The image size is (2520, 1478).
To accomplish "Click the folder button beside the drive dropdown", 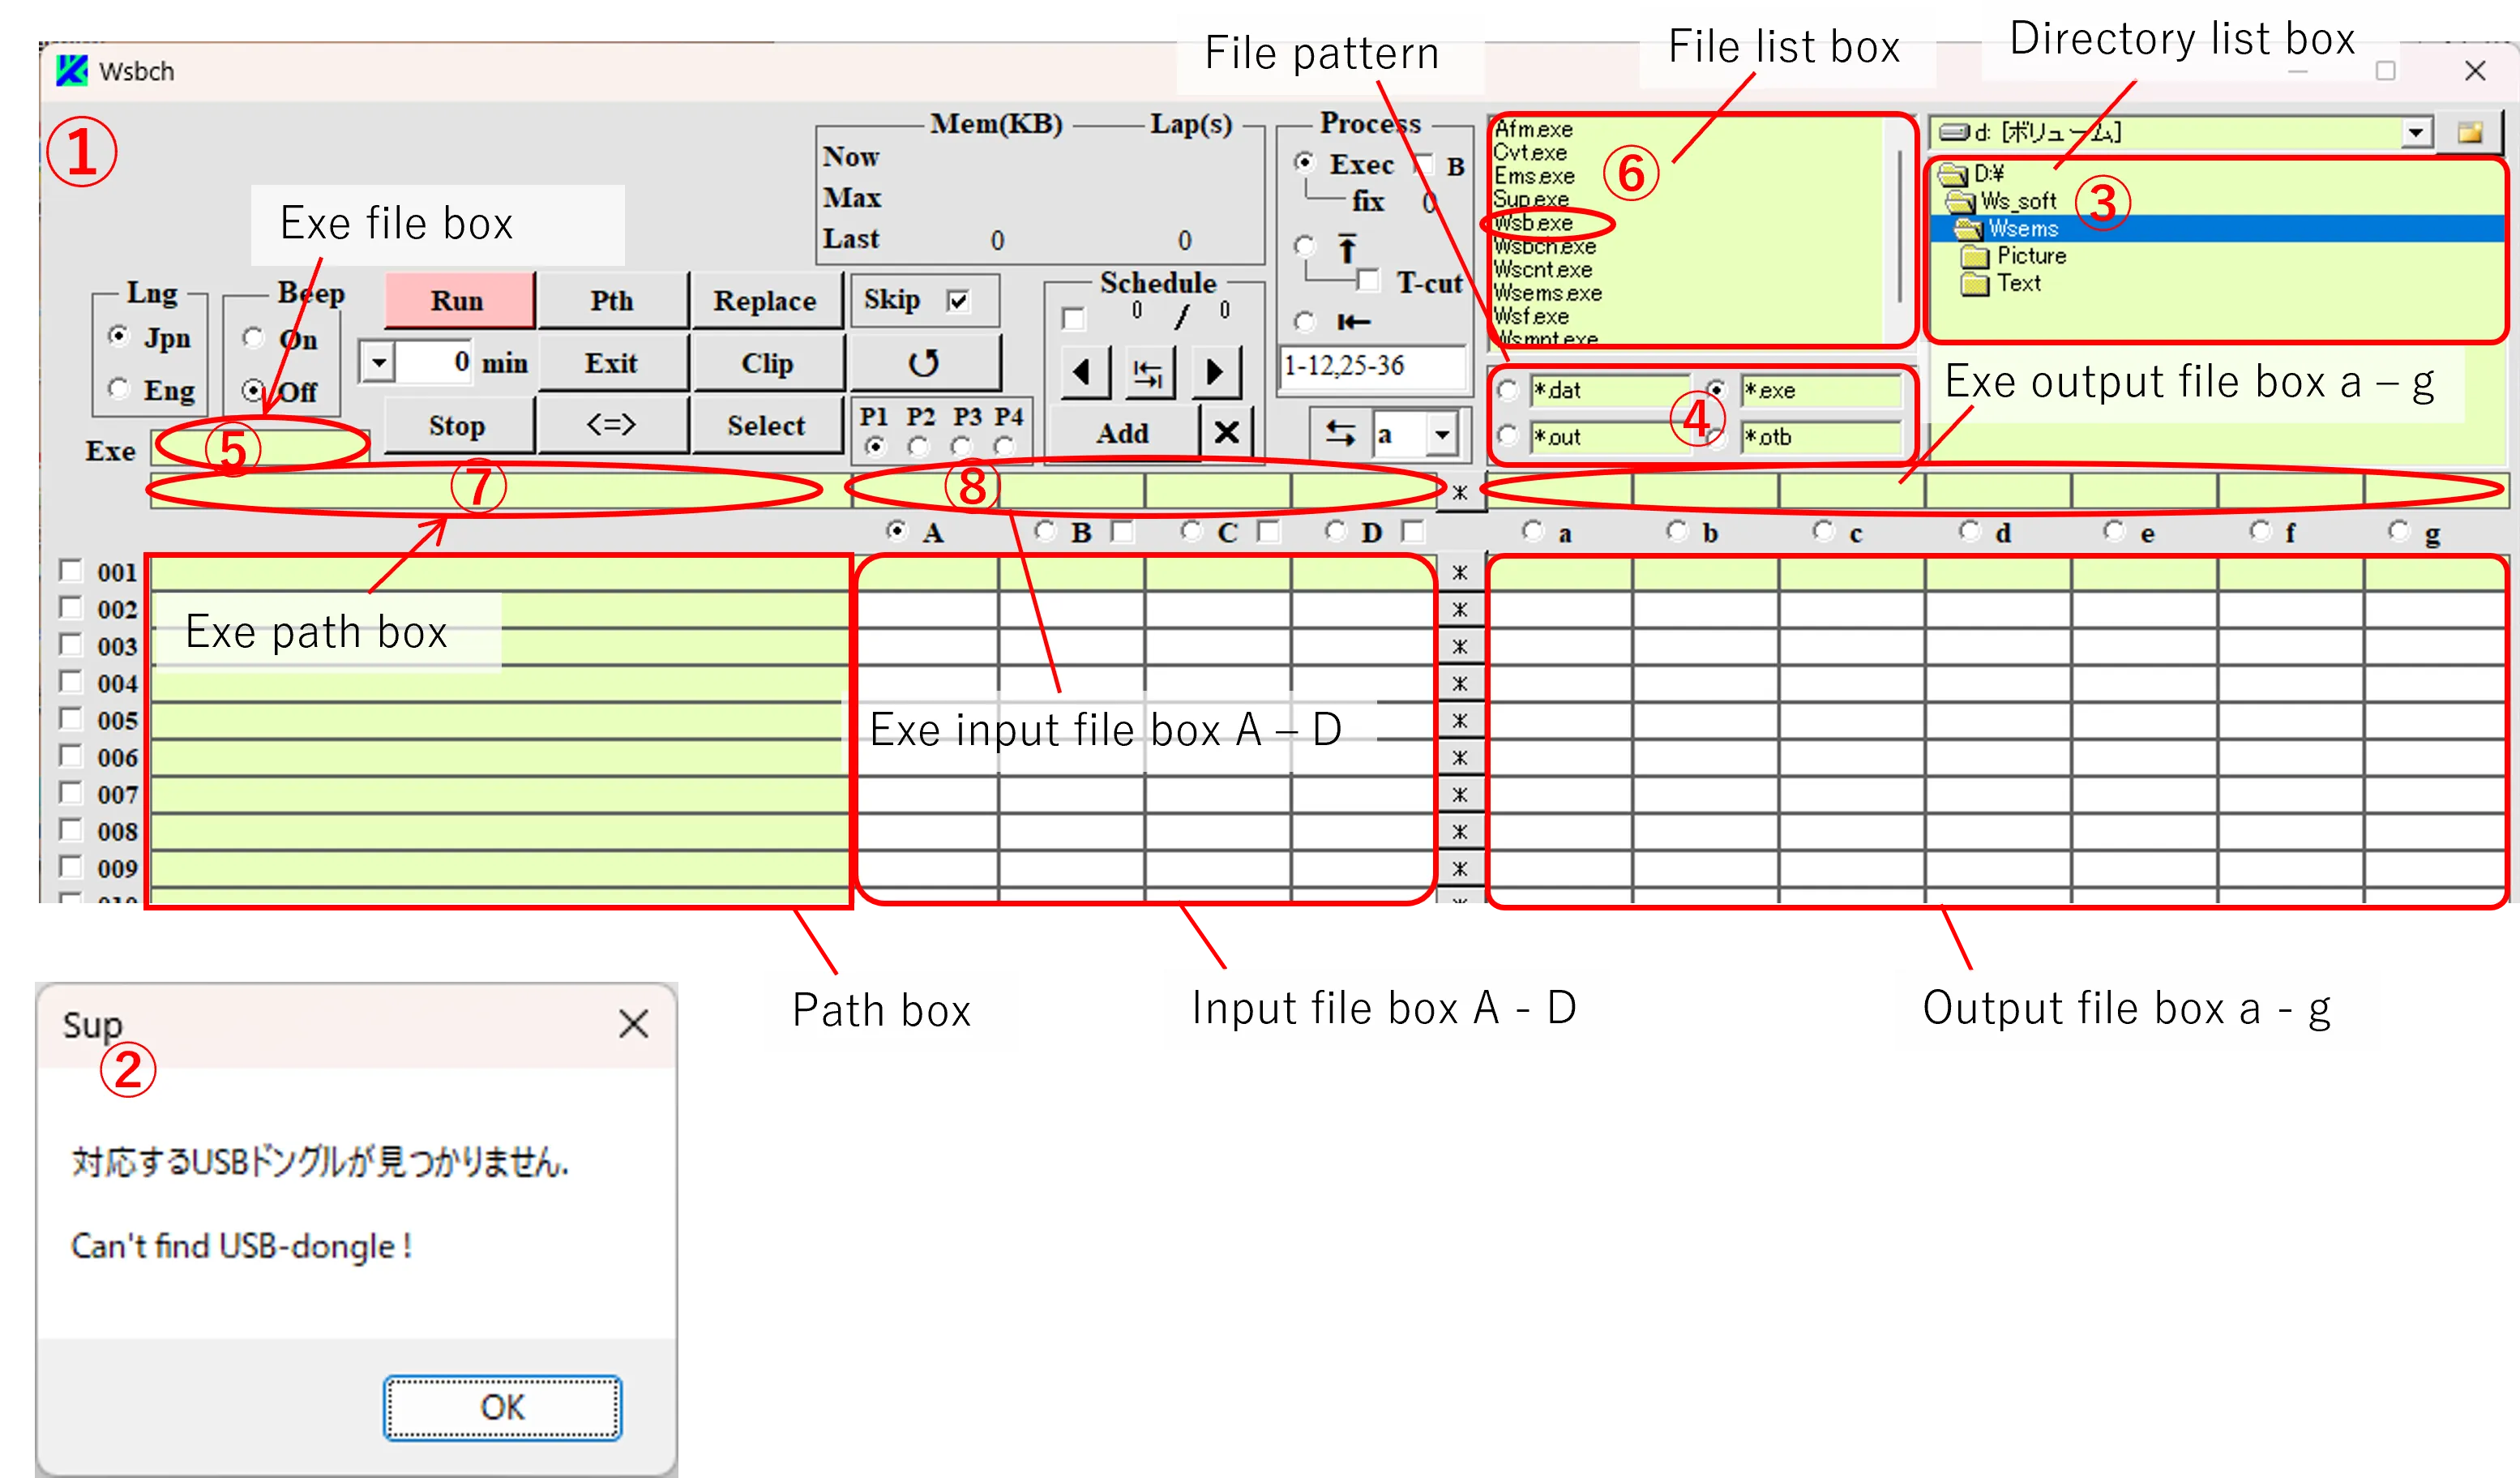I will point(2470,132).
